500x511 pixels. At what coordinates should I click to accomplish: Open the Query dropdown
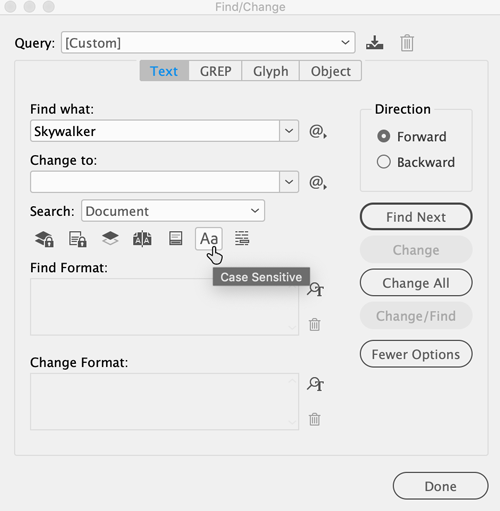[x=208, y=43]
